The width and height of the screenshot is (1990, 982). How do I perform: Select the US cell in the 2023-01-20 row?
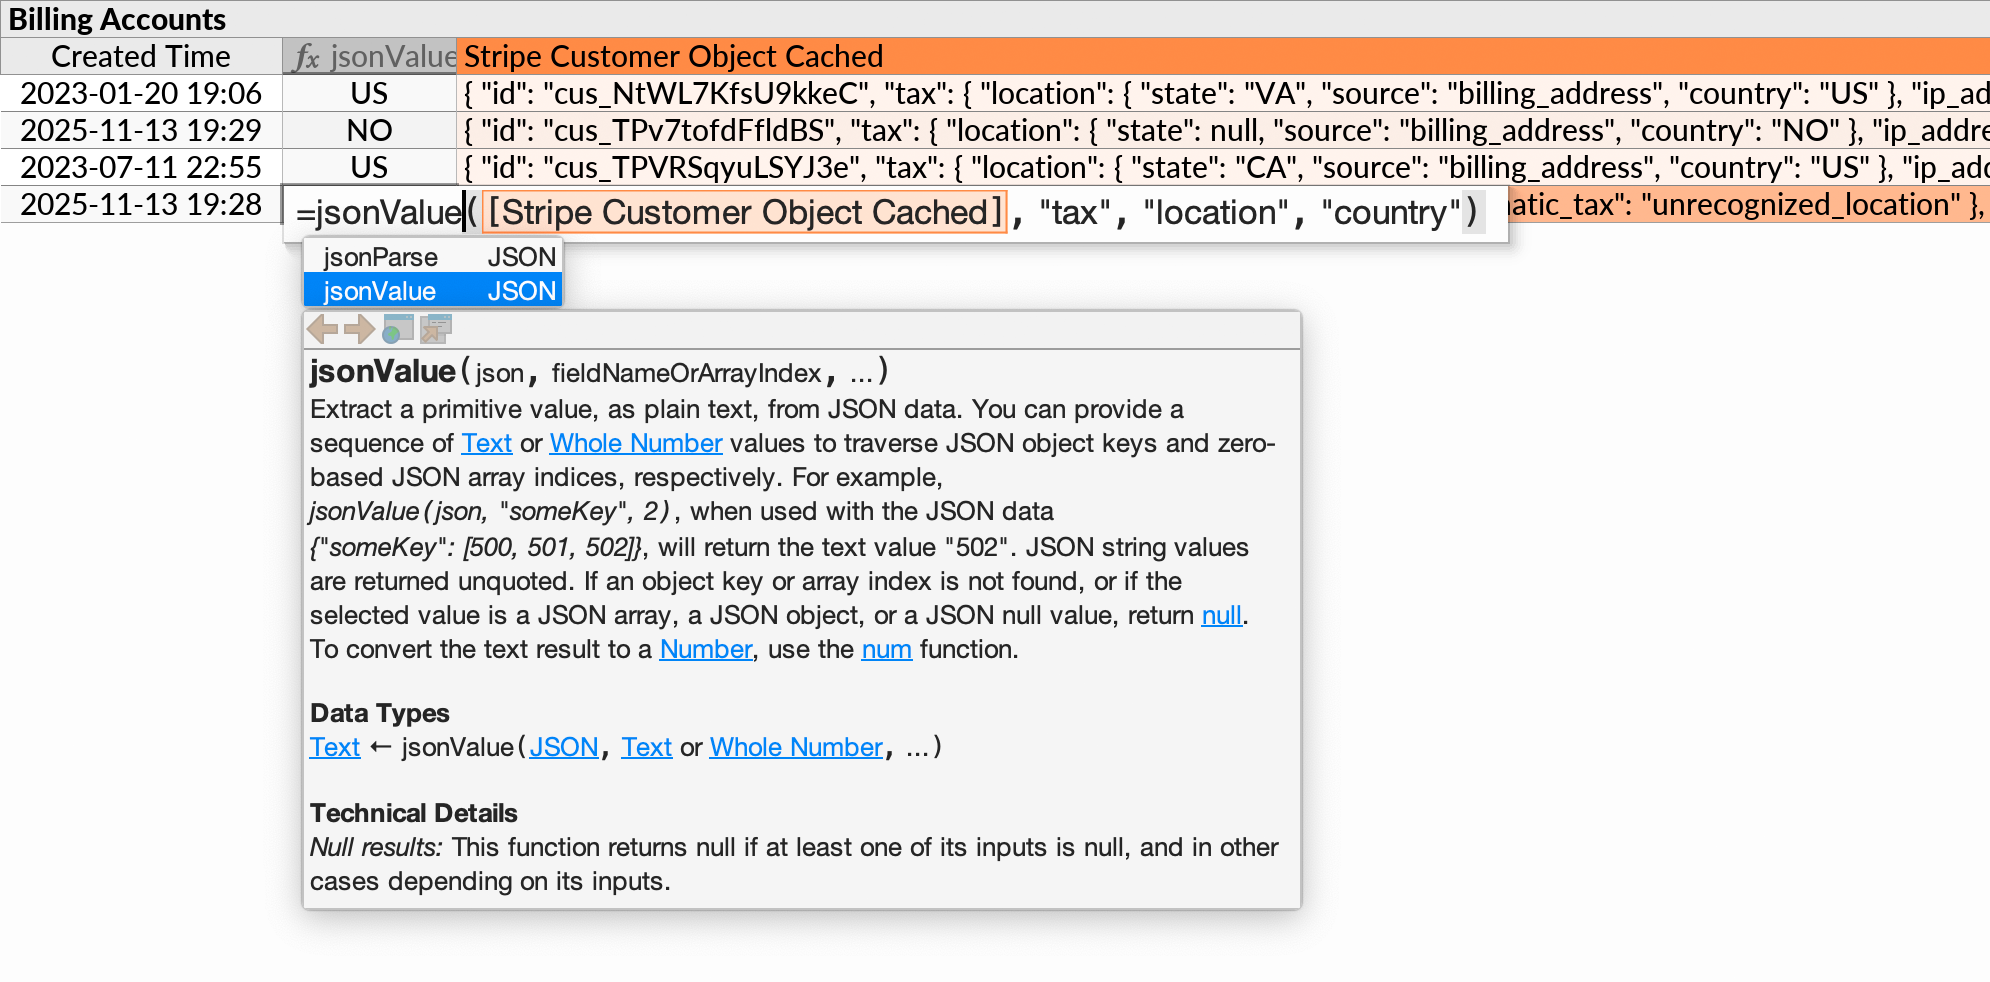(369, 93)
